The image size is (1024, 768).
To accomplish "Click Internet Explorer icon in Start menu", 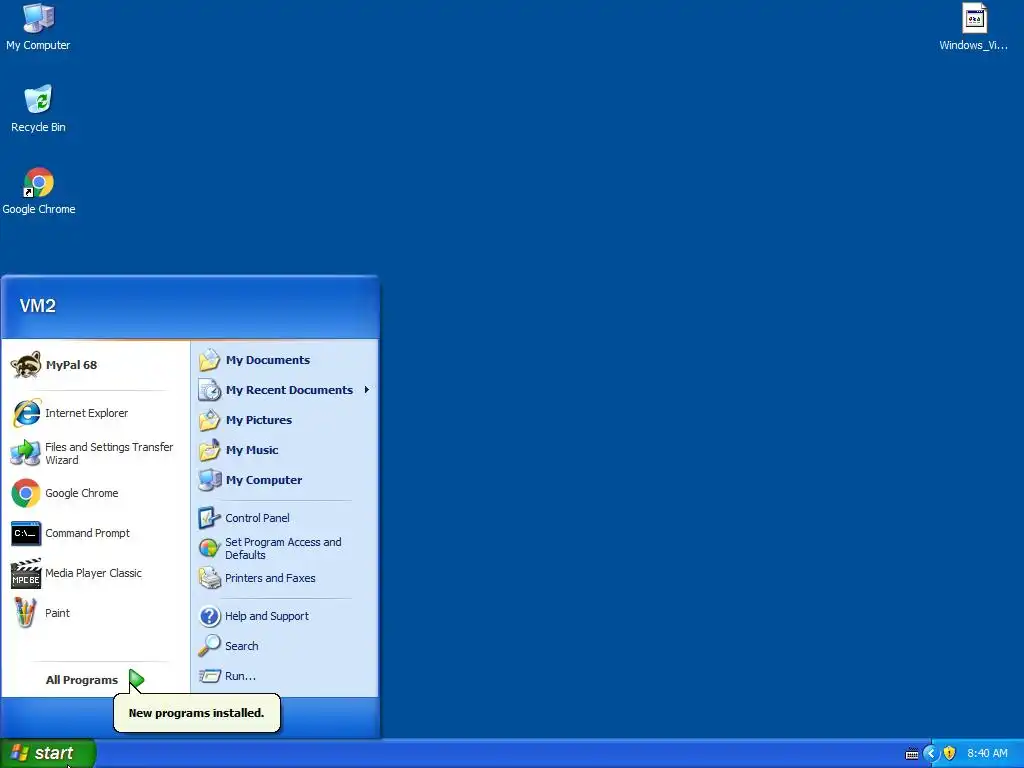I will pyautogui.click(x=26, y=413).
